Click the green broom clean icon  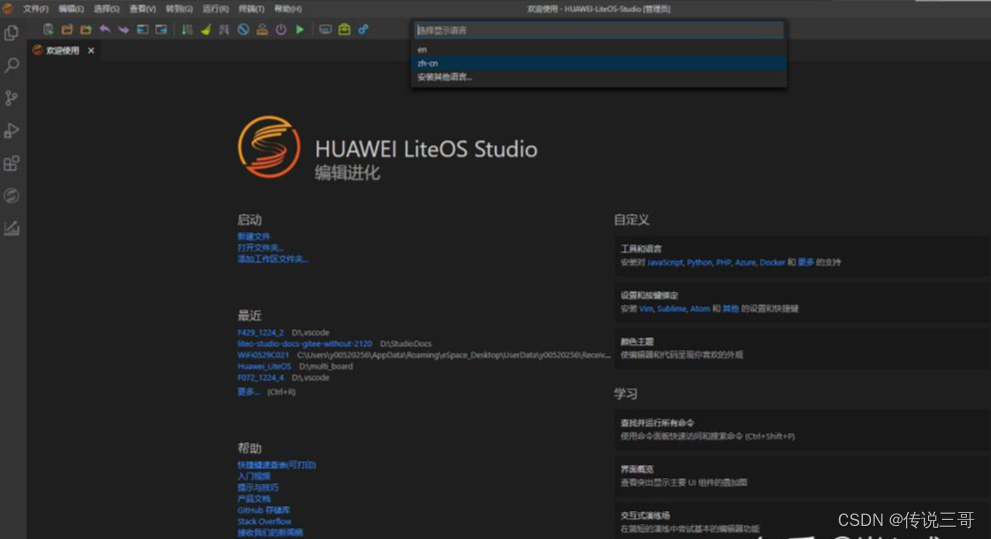(x=206, y=29)
